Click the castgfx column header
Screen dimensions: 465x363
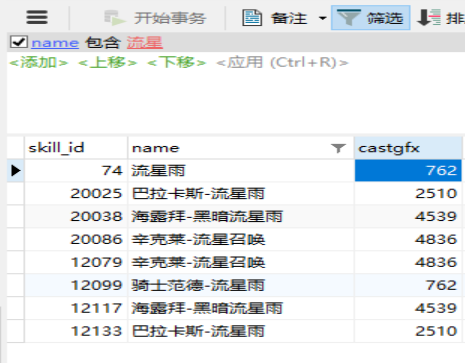pos(408,148)
